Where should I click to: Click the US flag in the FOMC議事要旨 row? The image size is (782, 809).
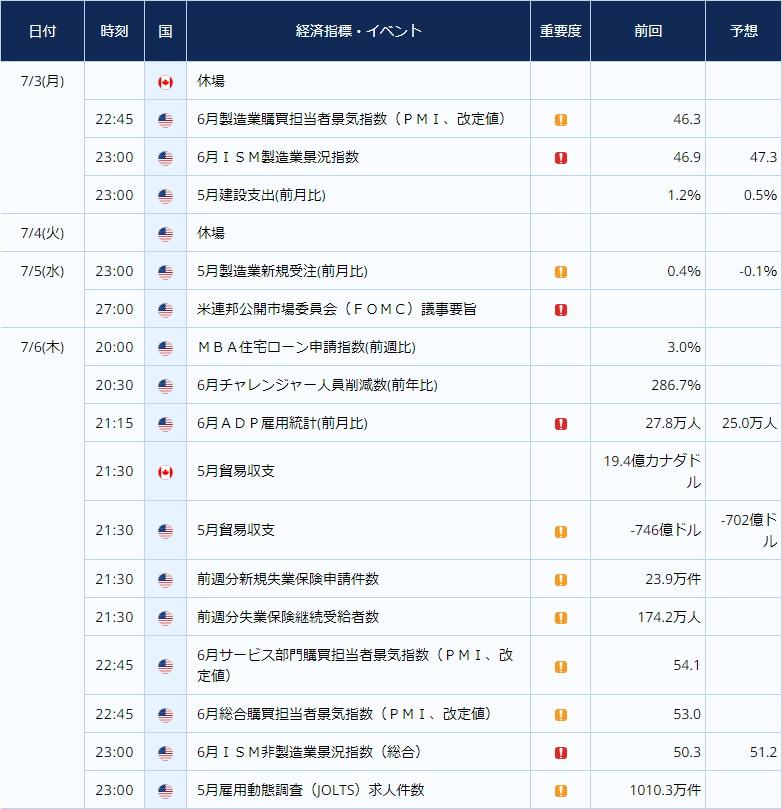tap(165, 310)
